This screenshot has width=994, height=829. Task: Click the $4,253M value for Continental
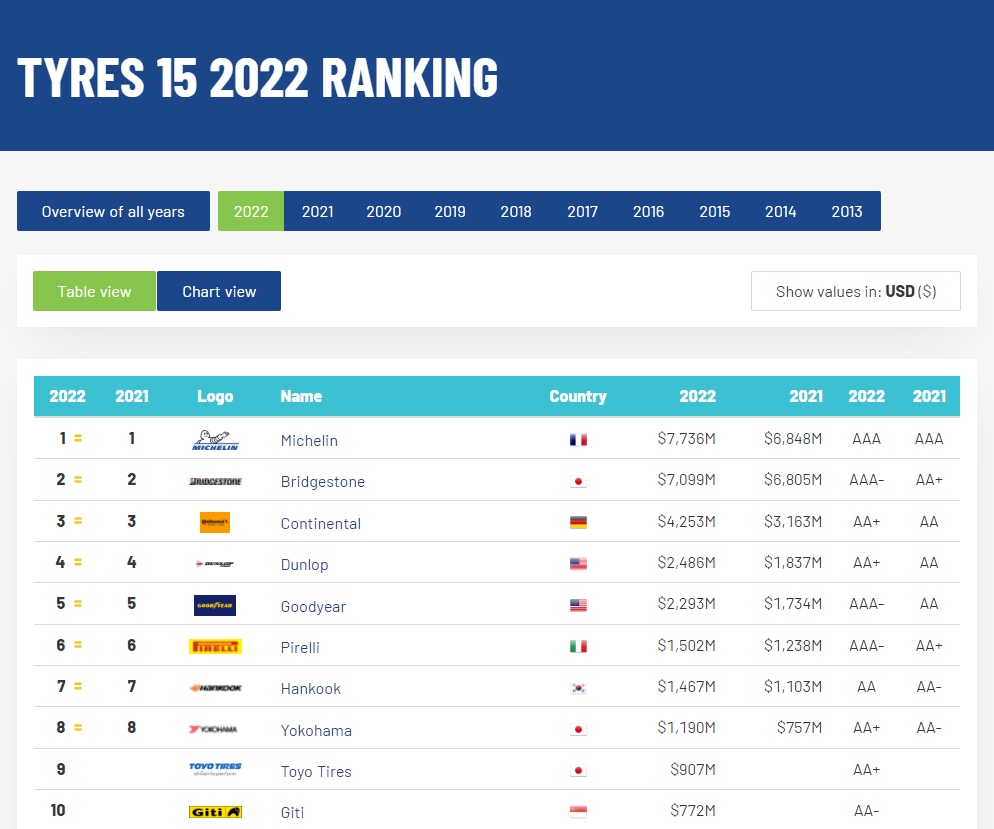687,522
